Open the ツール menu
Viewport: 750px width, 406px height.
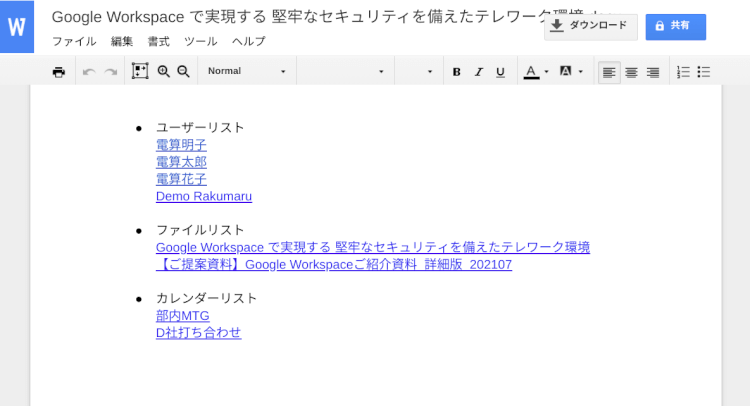coord(201,42)
